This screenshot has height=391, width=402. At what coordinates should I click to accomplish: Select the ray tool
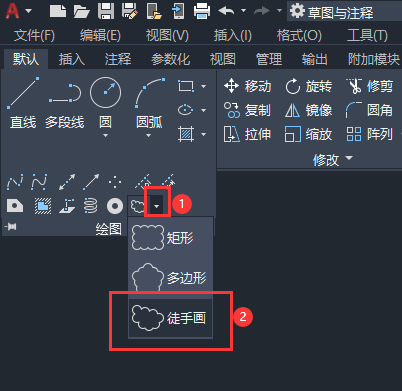[x=91, y=182]
